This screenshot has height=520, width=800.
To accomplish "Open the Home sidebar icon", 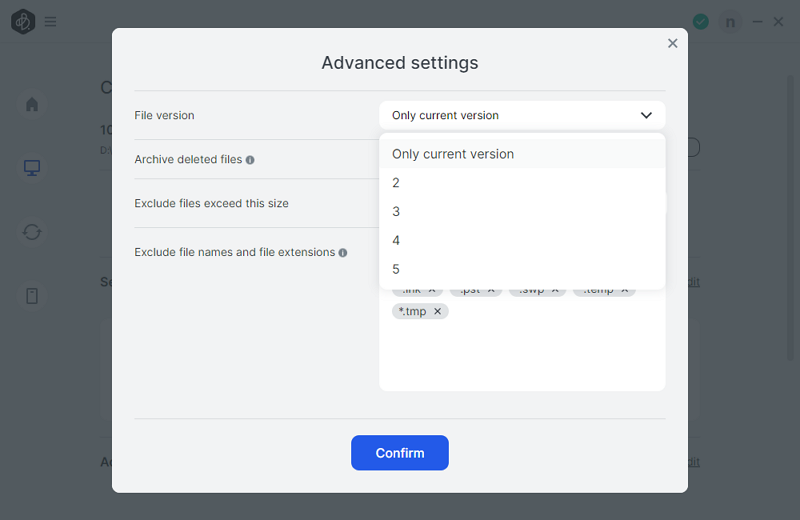I will click(32, 104).
